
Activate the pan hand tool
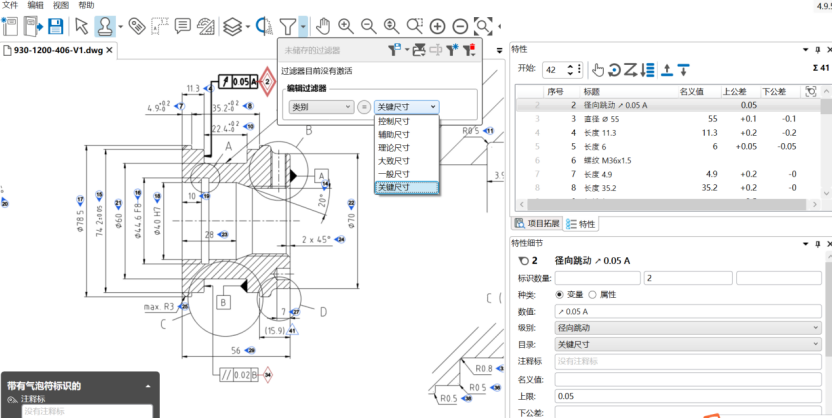[x=322, y=25]
